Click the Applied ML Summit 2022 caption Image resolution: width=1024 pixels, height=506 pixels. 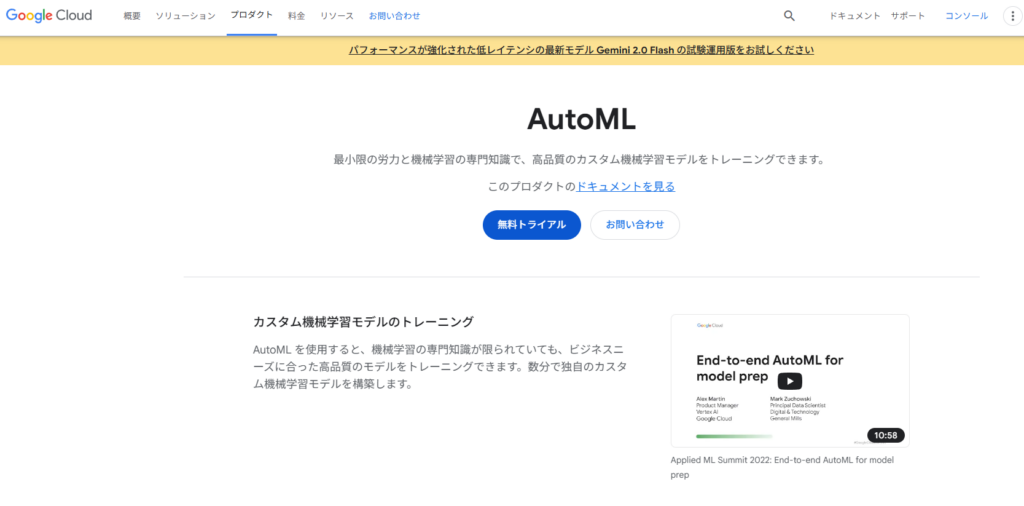[x=781, y=467]
